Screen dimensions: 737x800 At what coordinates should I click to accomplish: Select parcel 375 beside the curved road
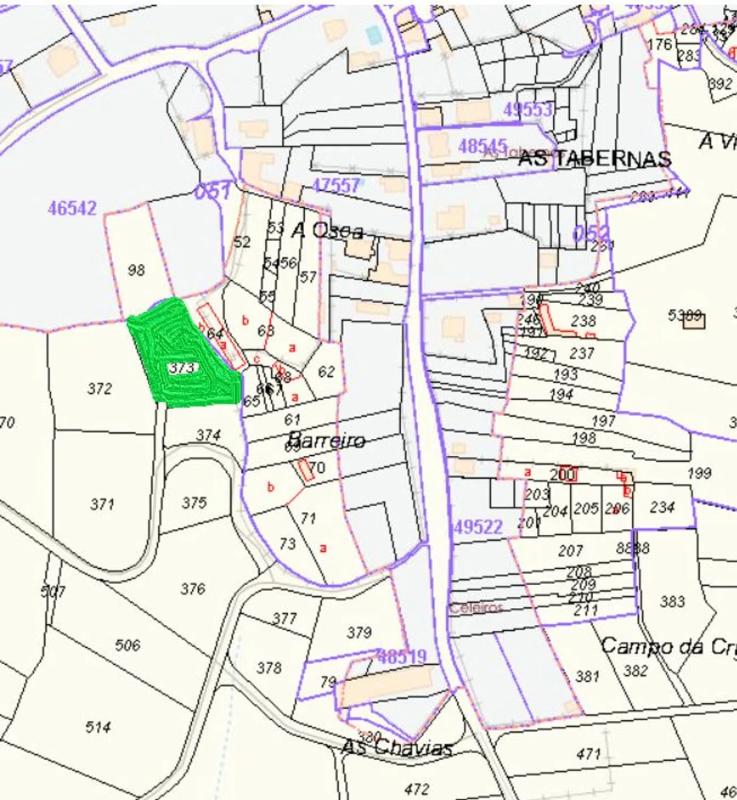(194, 502)
